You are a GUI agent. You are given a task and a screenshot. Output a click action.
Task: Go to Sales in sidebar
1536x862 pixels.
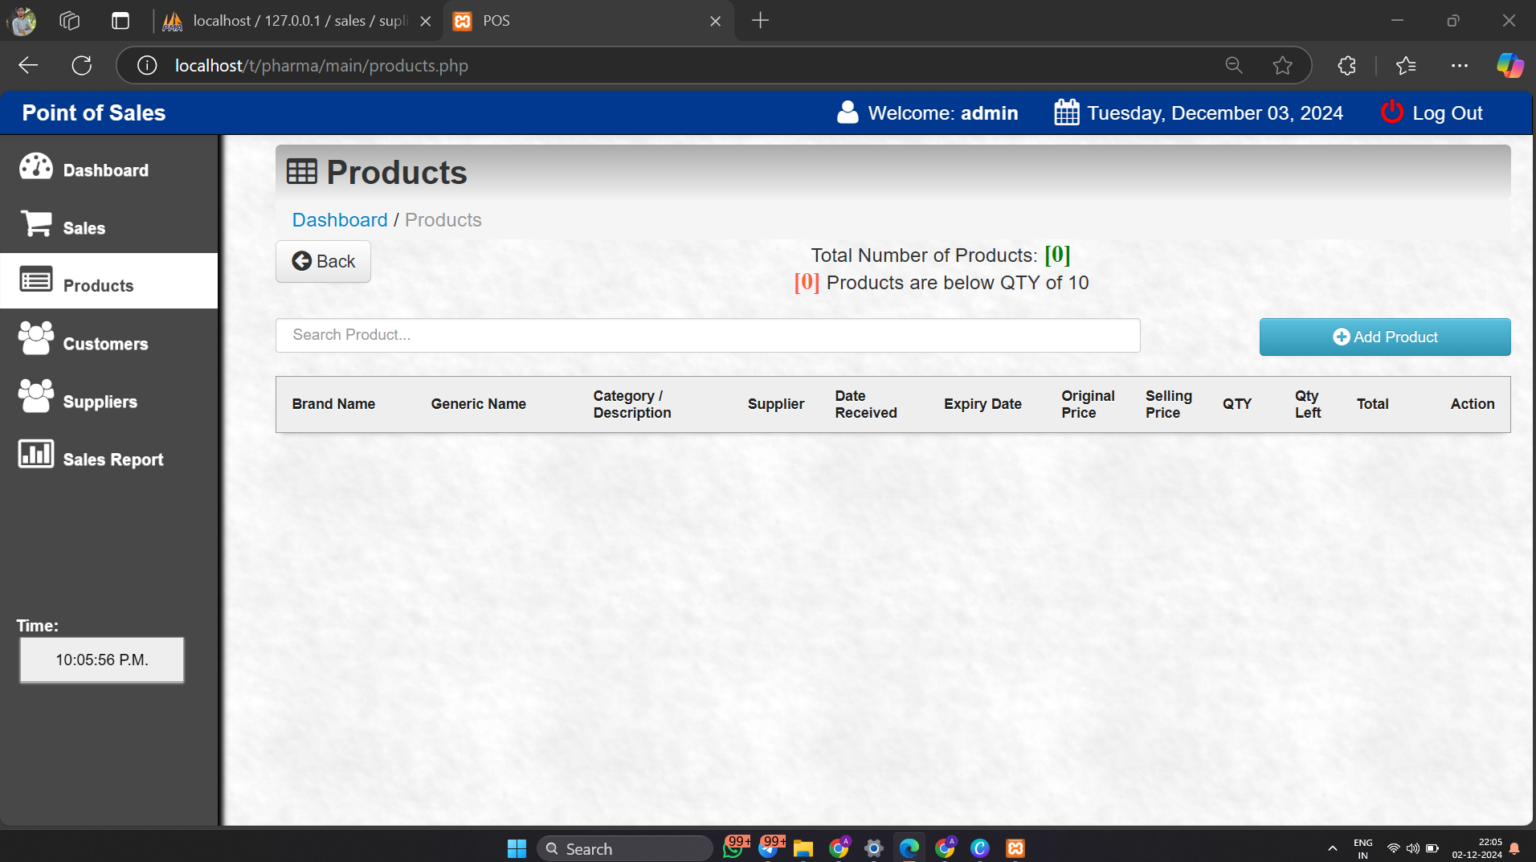pos(84,228)
